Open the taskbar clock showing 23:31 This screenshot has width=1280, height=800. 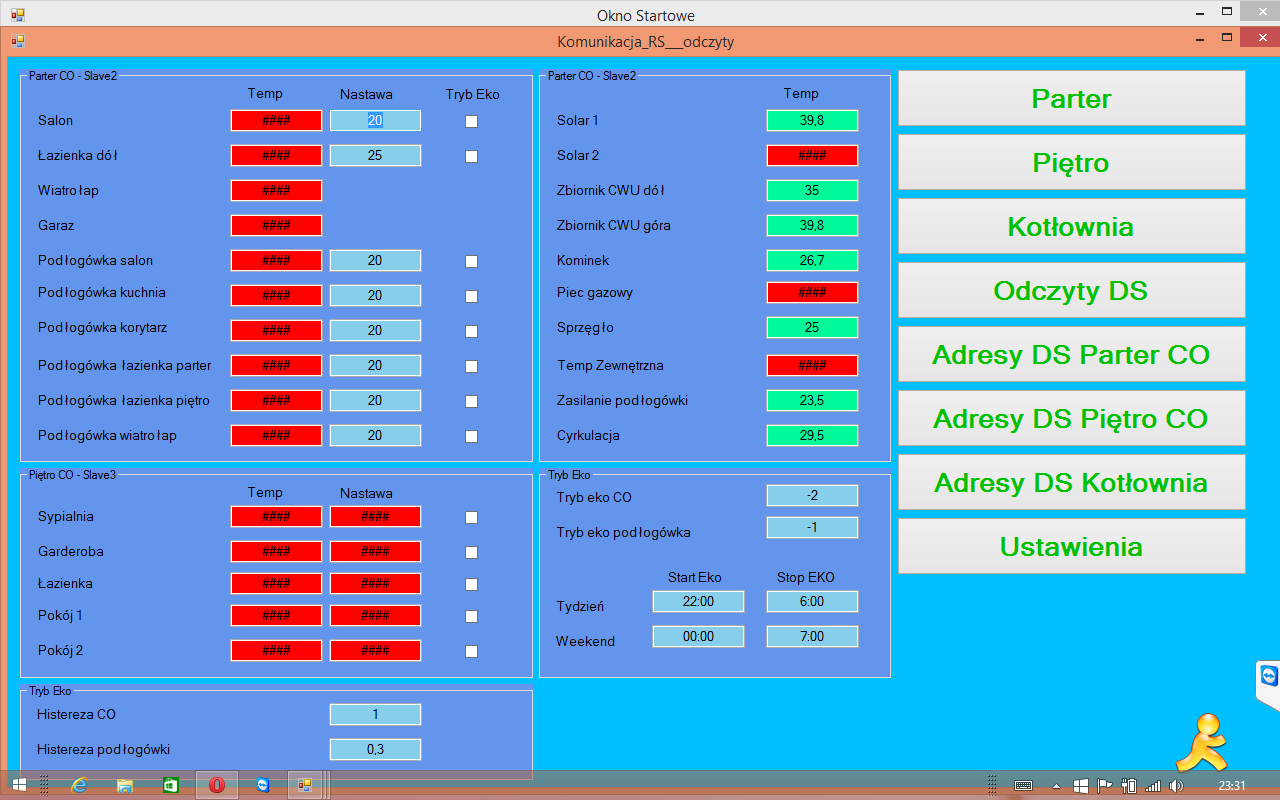(x=1232, y=786)
